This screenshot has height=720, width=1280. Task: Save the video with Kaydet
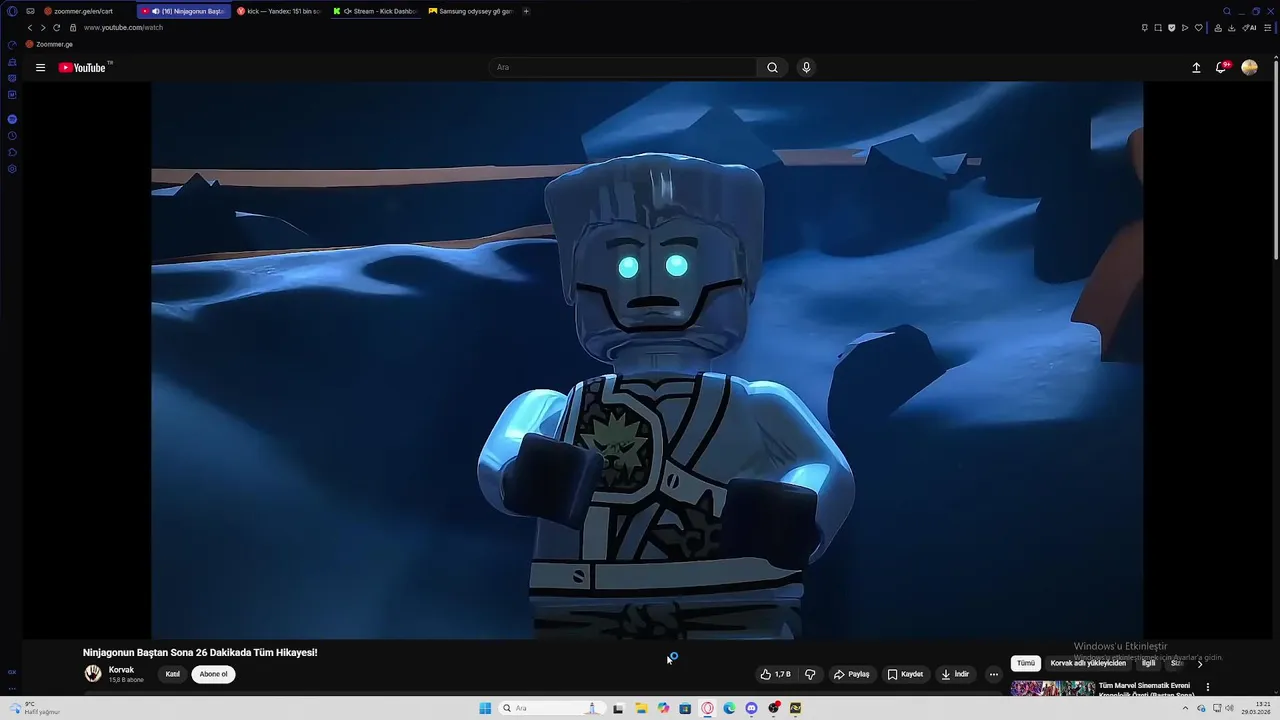coord(905,674)
